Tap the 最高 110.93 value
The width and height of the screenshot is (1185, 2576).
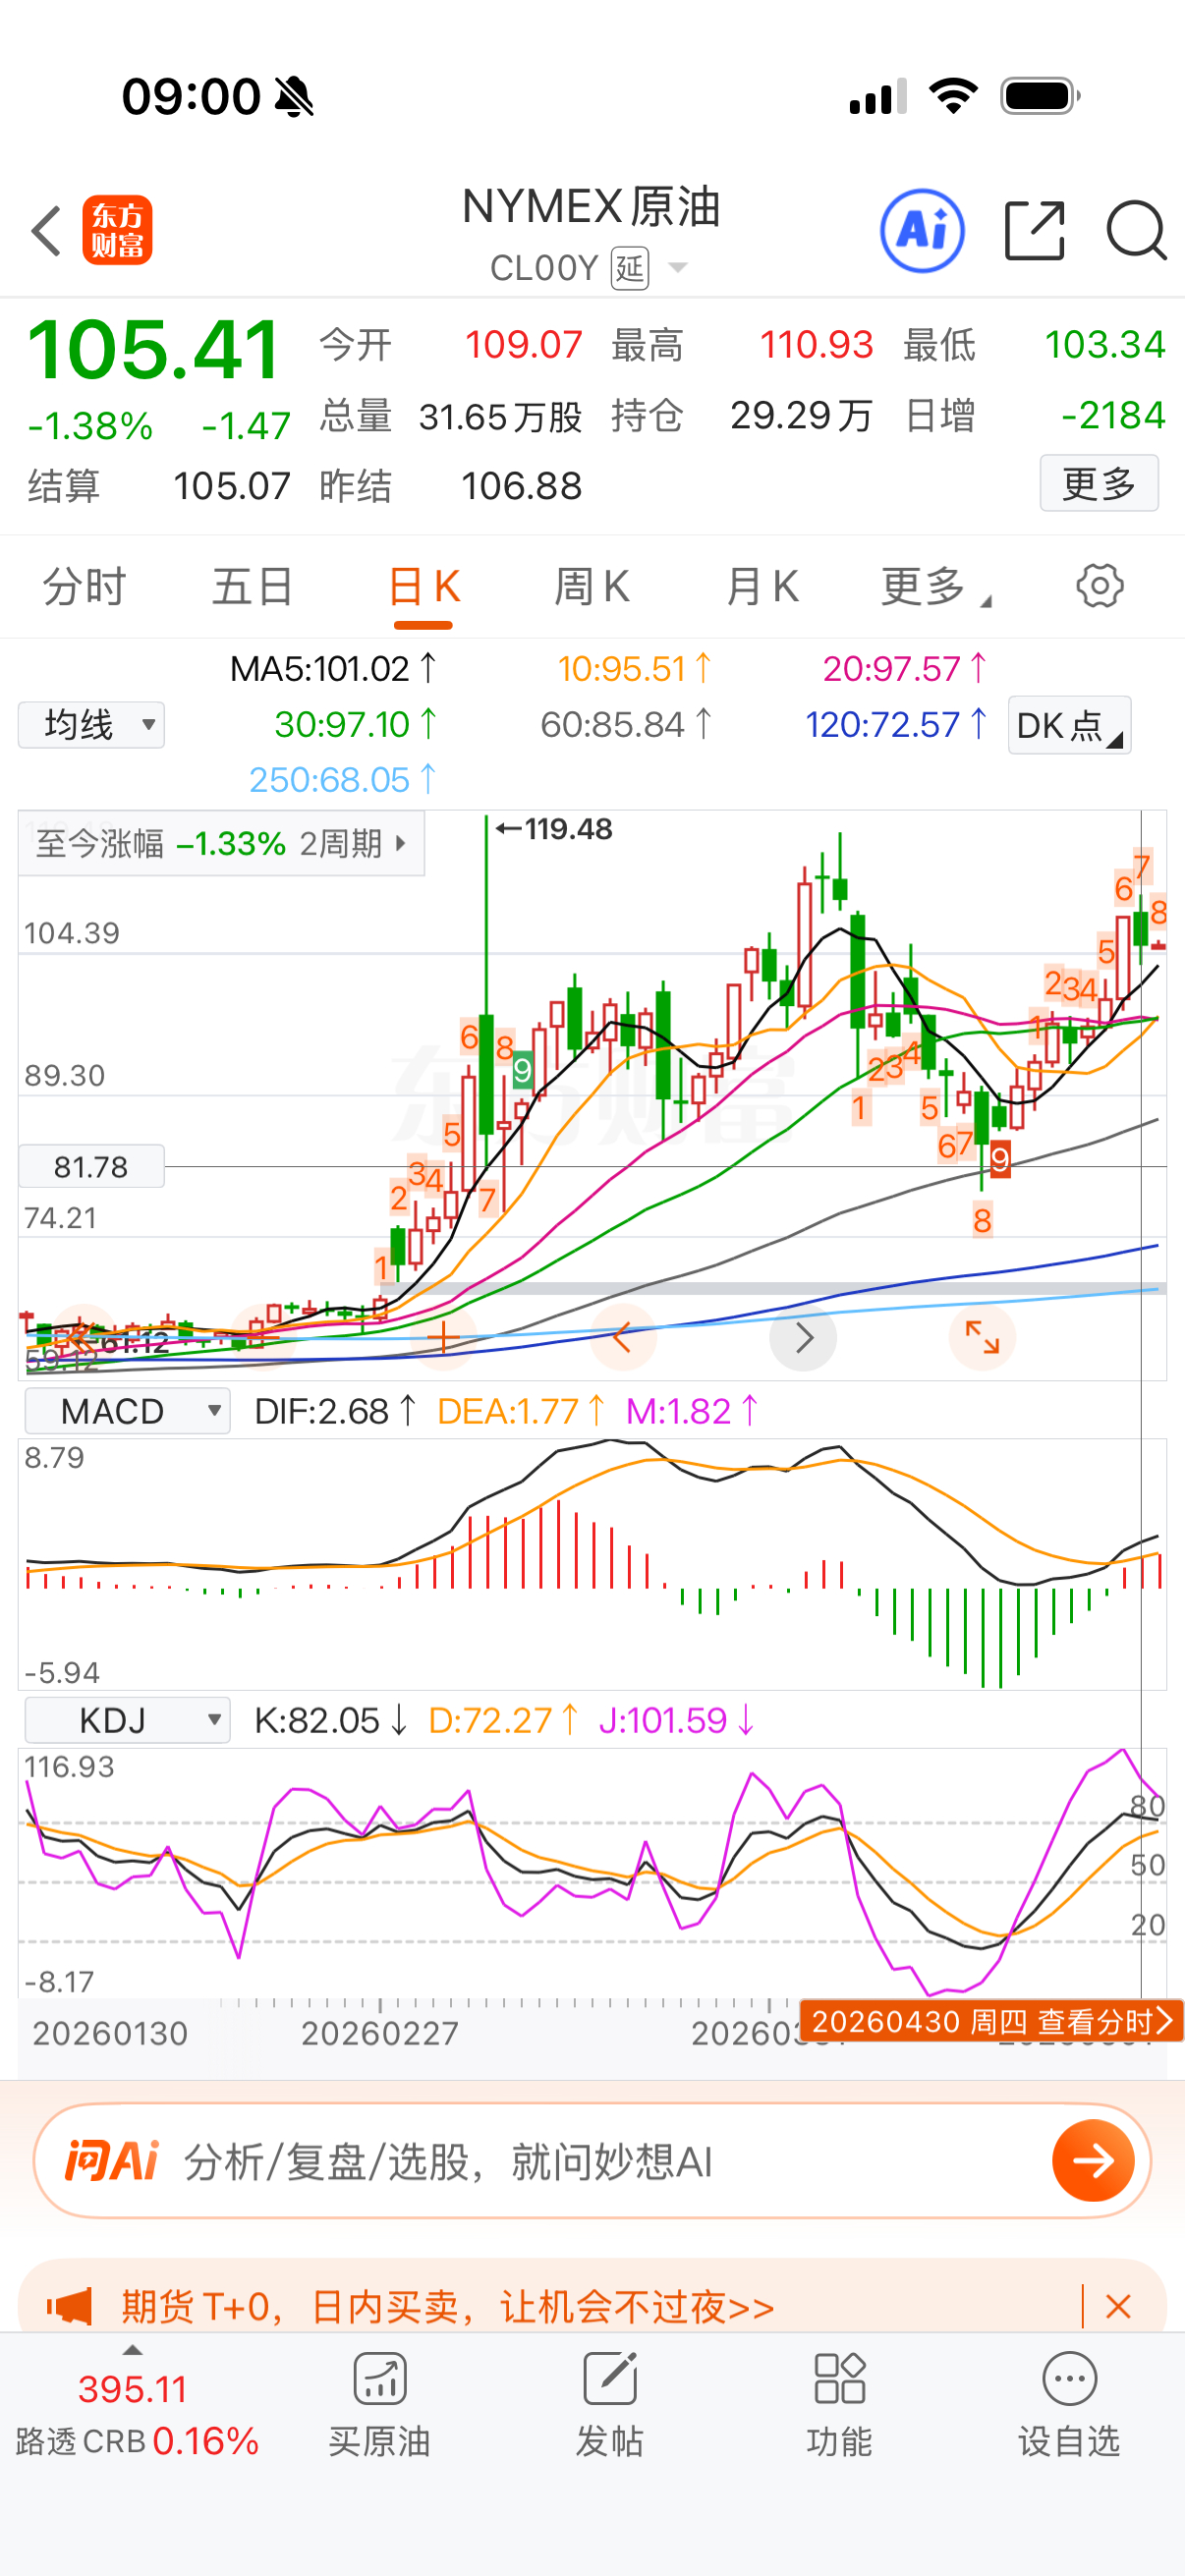click(816, 345)
